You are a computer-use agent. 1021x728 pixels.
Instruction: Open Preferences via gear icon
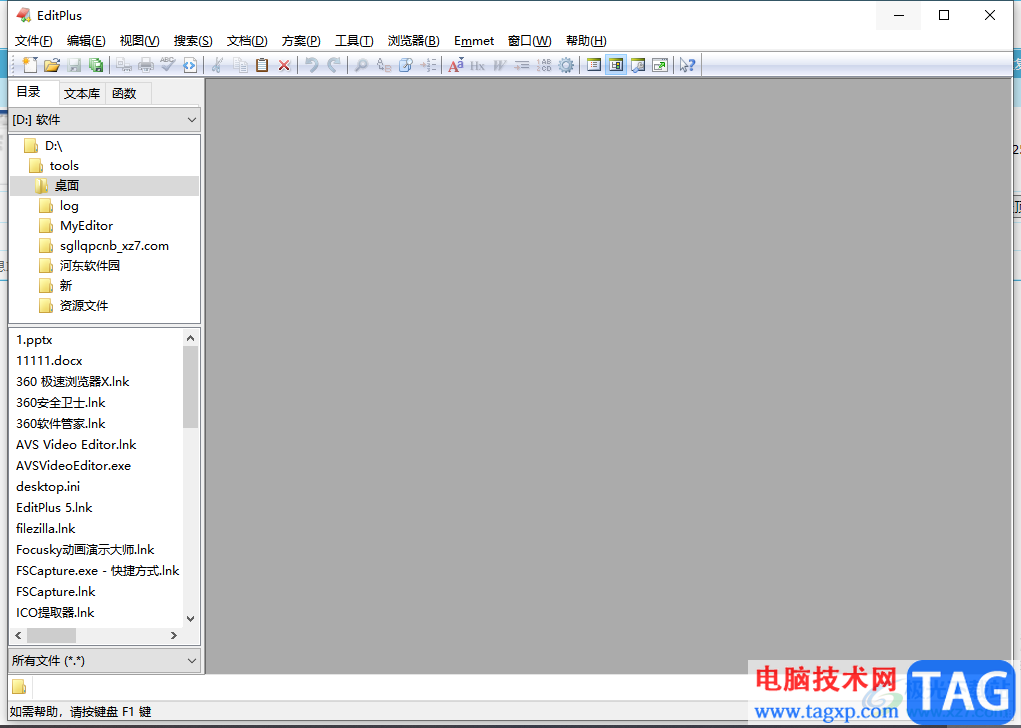tap(566, 64)
